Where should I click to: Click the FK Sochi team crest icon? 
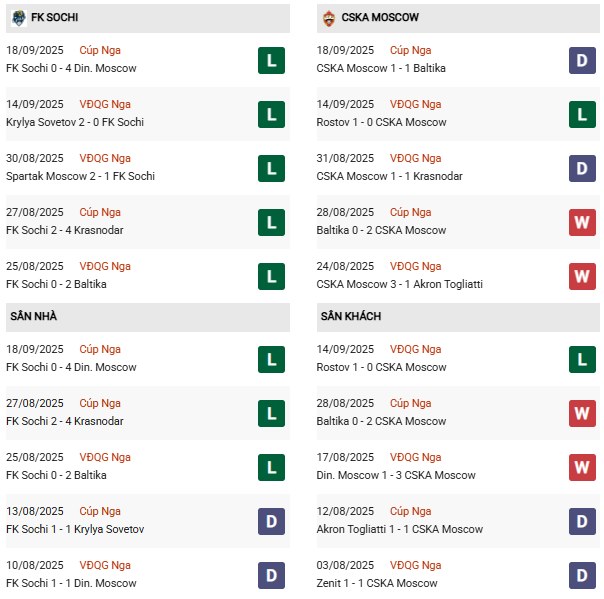point(18,18)
